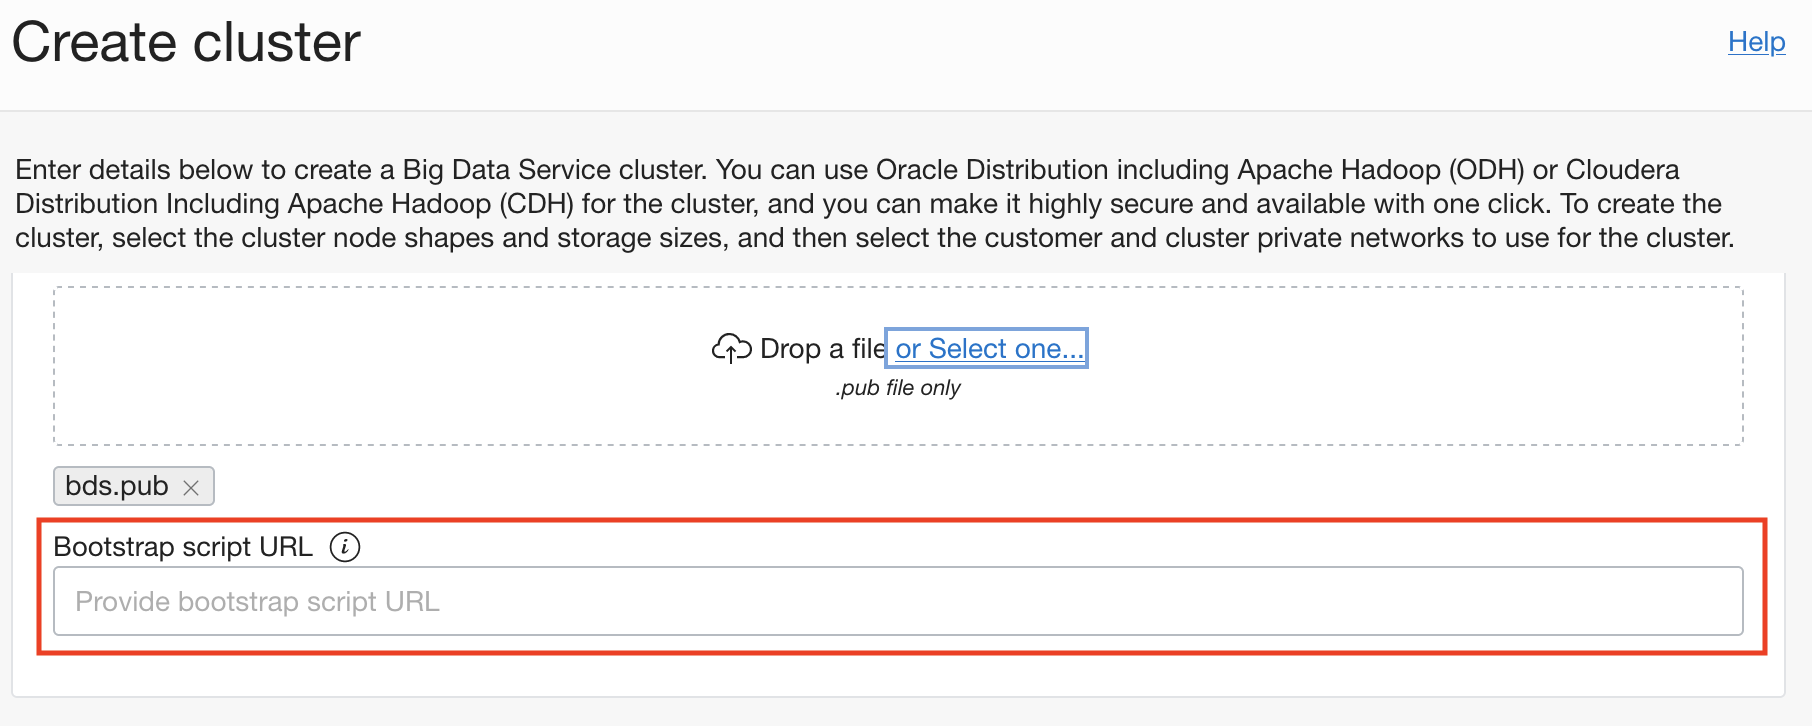Click the '.pub file only' hint text
The width and height of the screenshot is (1812, 726).
[898, 388]
